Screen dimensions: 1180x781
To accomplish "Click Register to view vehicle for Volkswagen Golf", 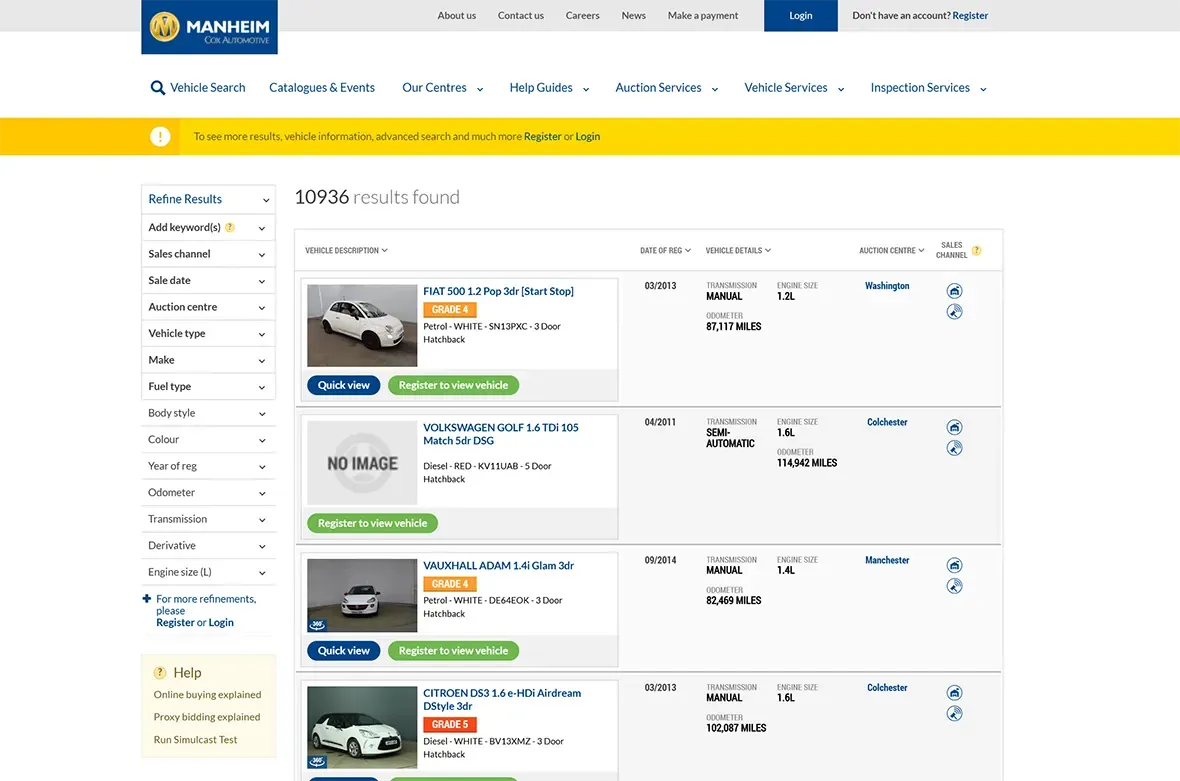I will pyautogui.click(x=373, y=523).
